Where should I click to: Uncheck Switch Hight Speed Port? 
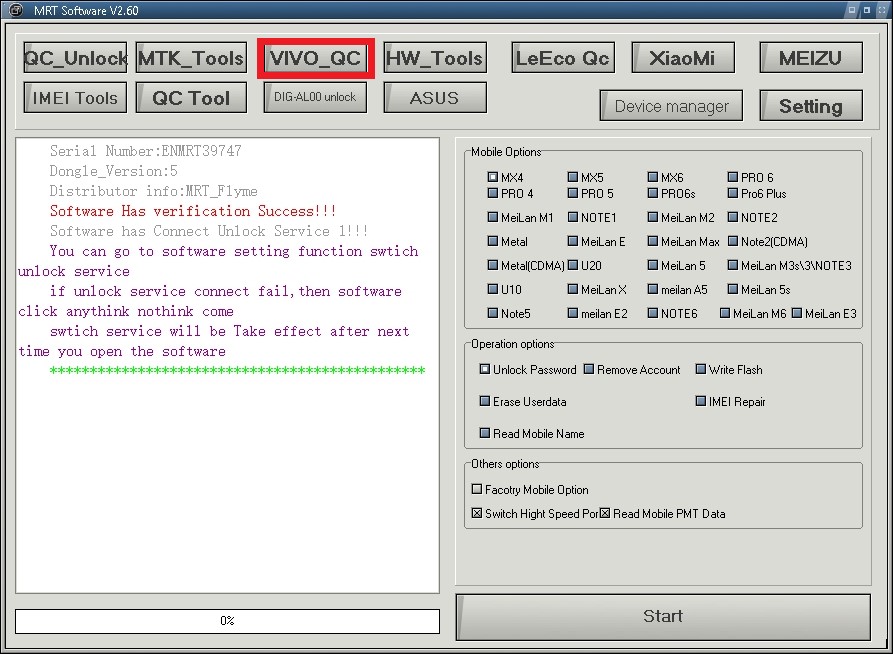[x=477, y=513]
